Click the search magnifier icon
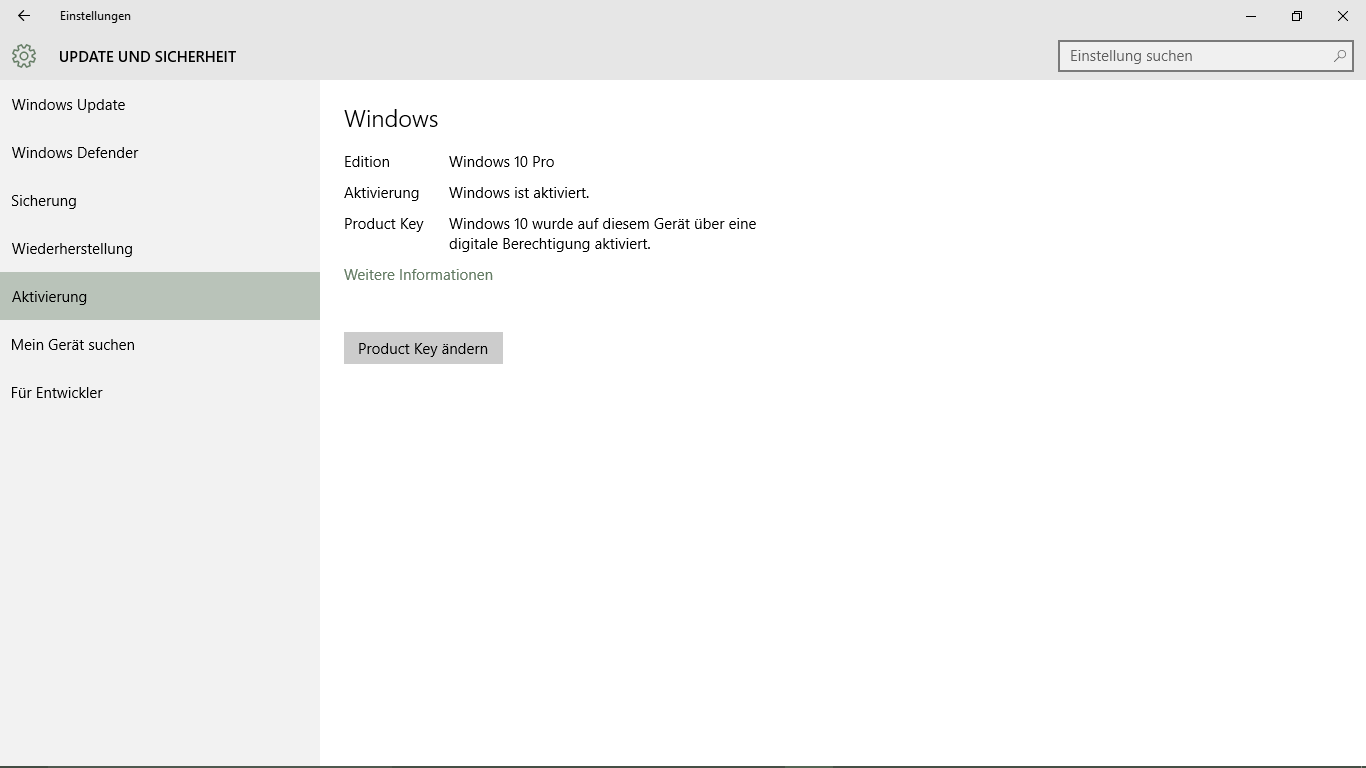 coord(1339,56)
